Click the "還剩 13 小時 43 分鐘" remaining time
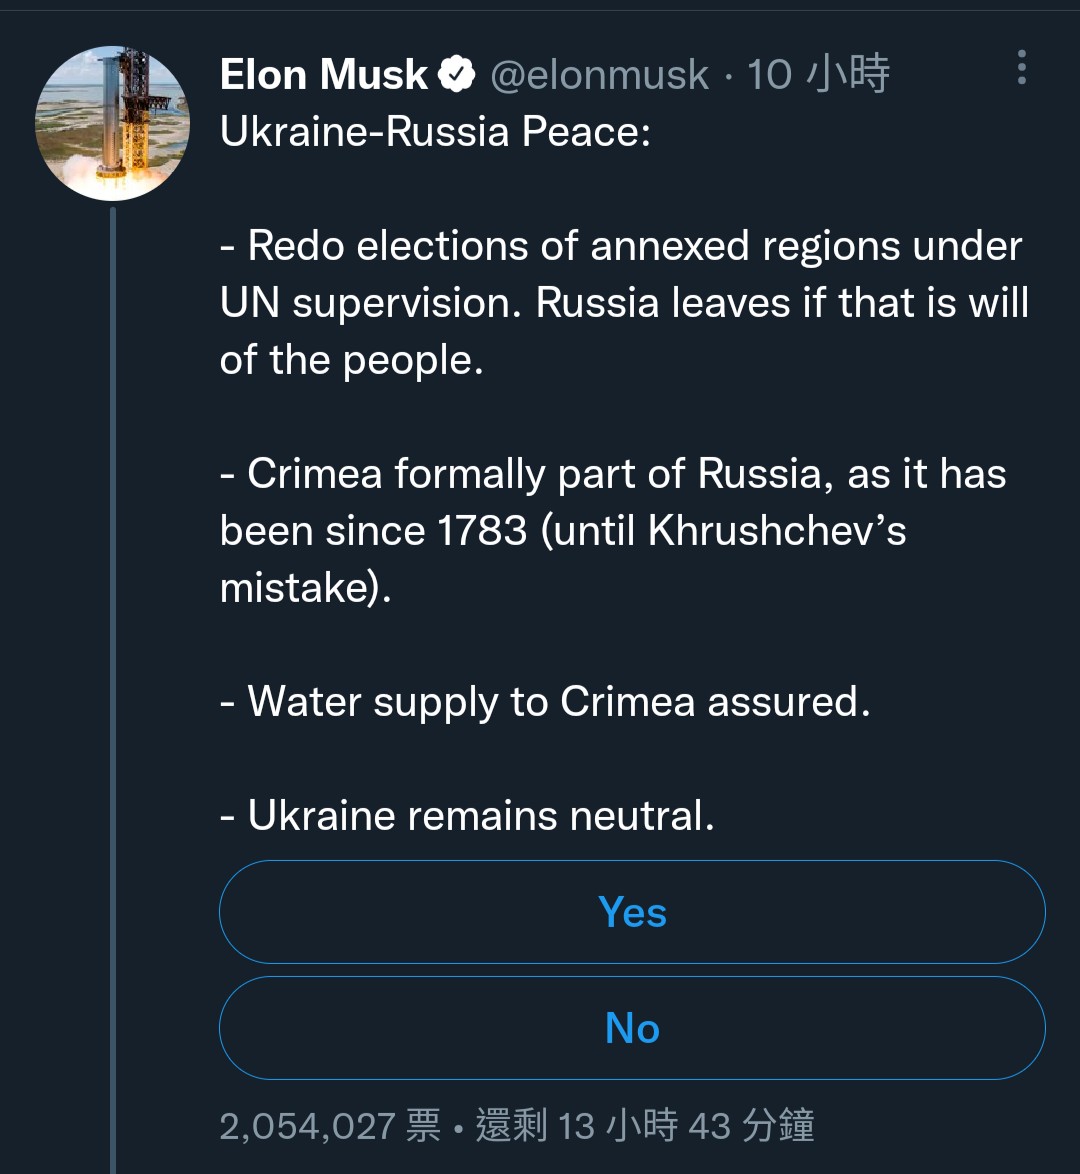The image size is (1080, 1174). click(x=645, y=1126)
